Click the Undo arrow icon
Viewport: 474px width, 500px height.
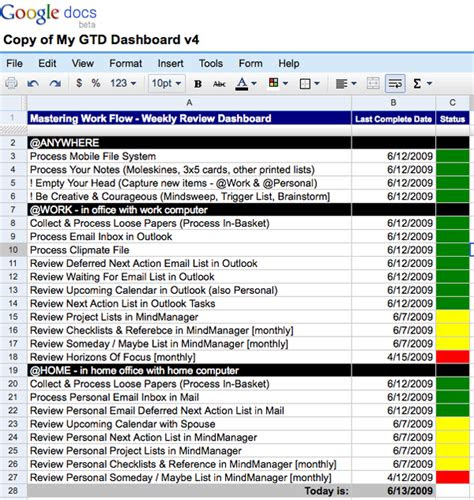(x=33, y=83)
